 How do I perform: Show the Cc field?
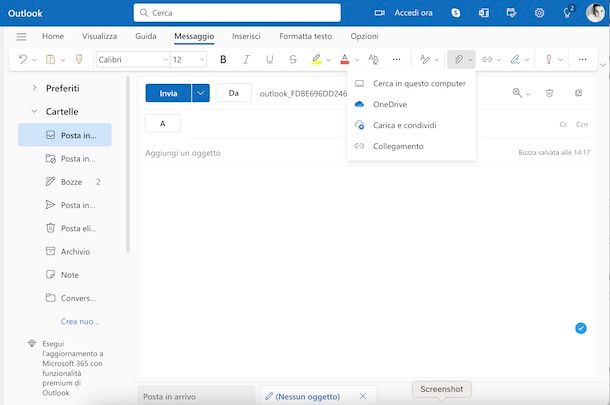(x=563, y=124)
